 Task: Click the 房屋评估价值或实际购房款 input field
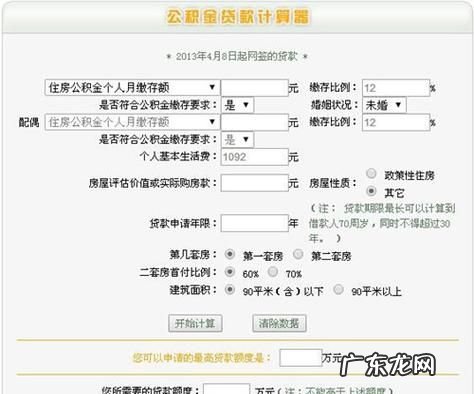[255, 183]
